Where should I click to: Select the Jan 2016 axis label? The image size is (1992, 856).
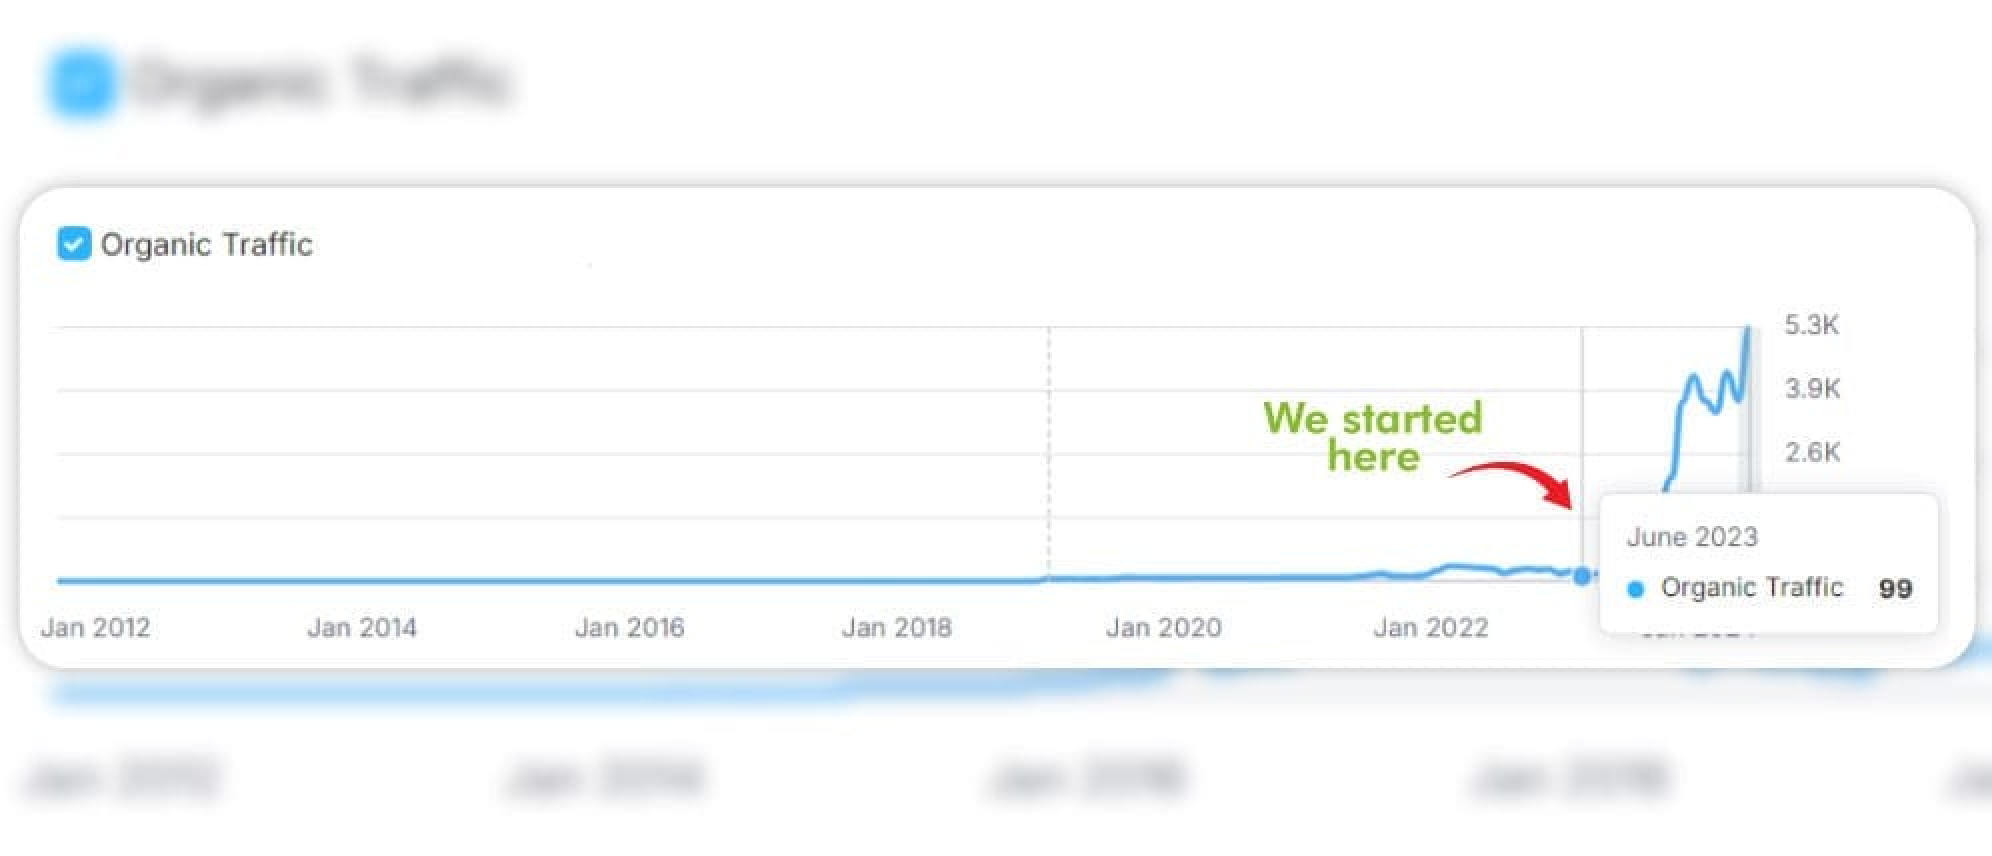[x=630, y=628]
